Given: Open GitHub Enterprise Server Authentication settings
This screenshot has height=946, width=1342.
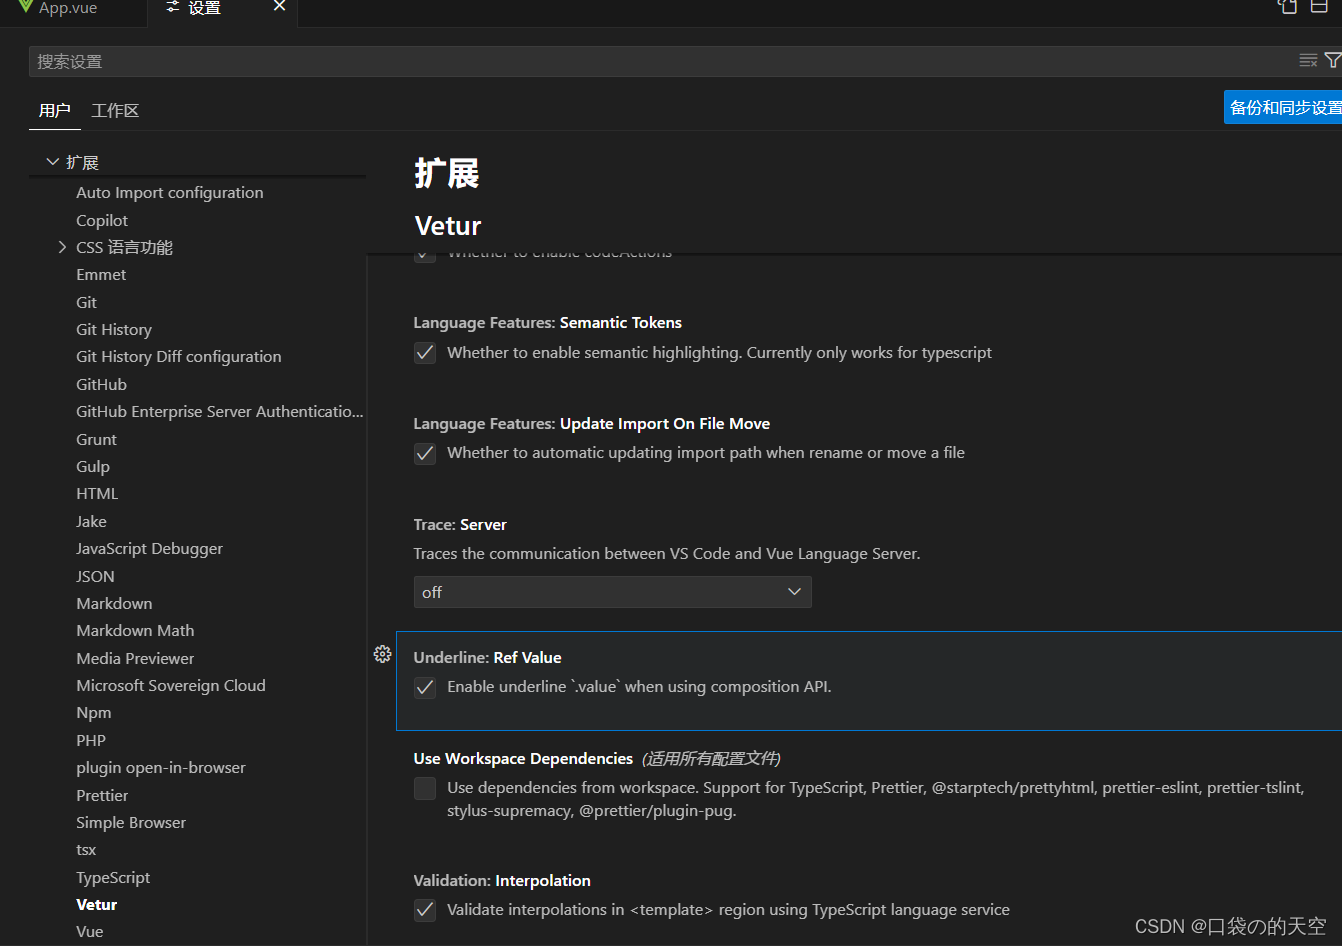Looking at the screenshot, I should click(x=220, y=412).
